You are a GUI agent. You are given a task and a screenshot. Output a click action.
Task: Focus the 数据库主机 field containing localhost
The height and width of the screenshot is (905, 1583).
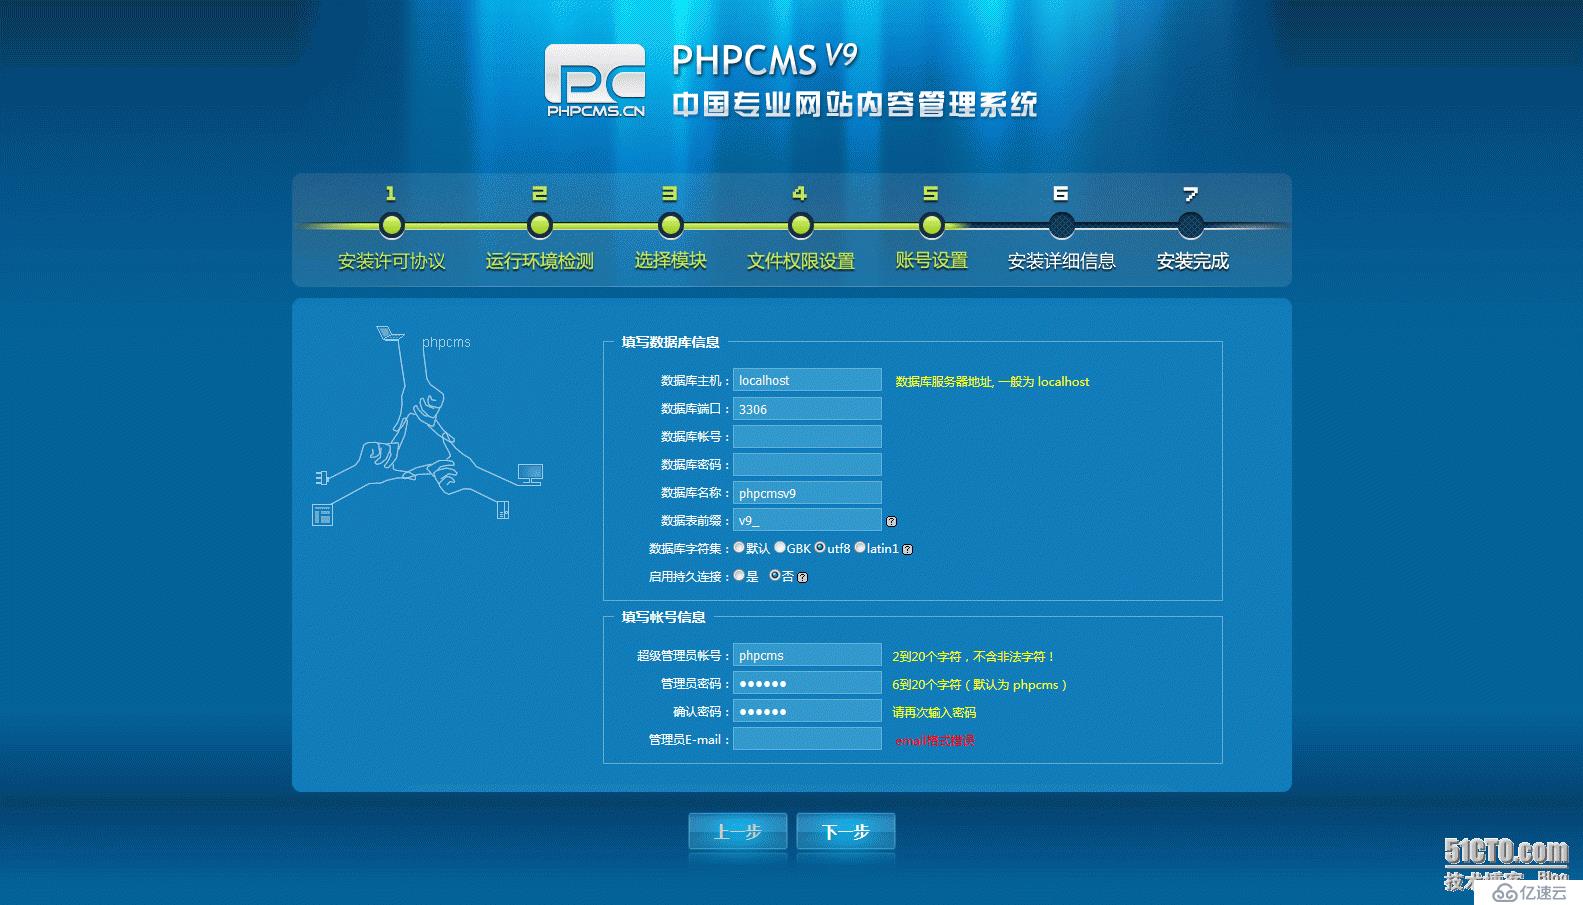[807, 380]
